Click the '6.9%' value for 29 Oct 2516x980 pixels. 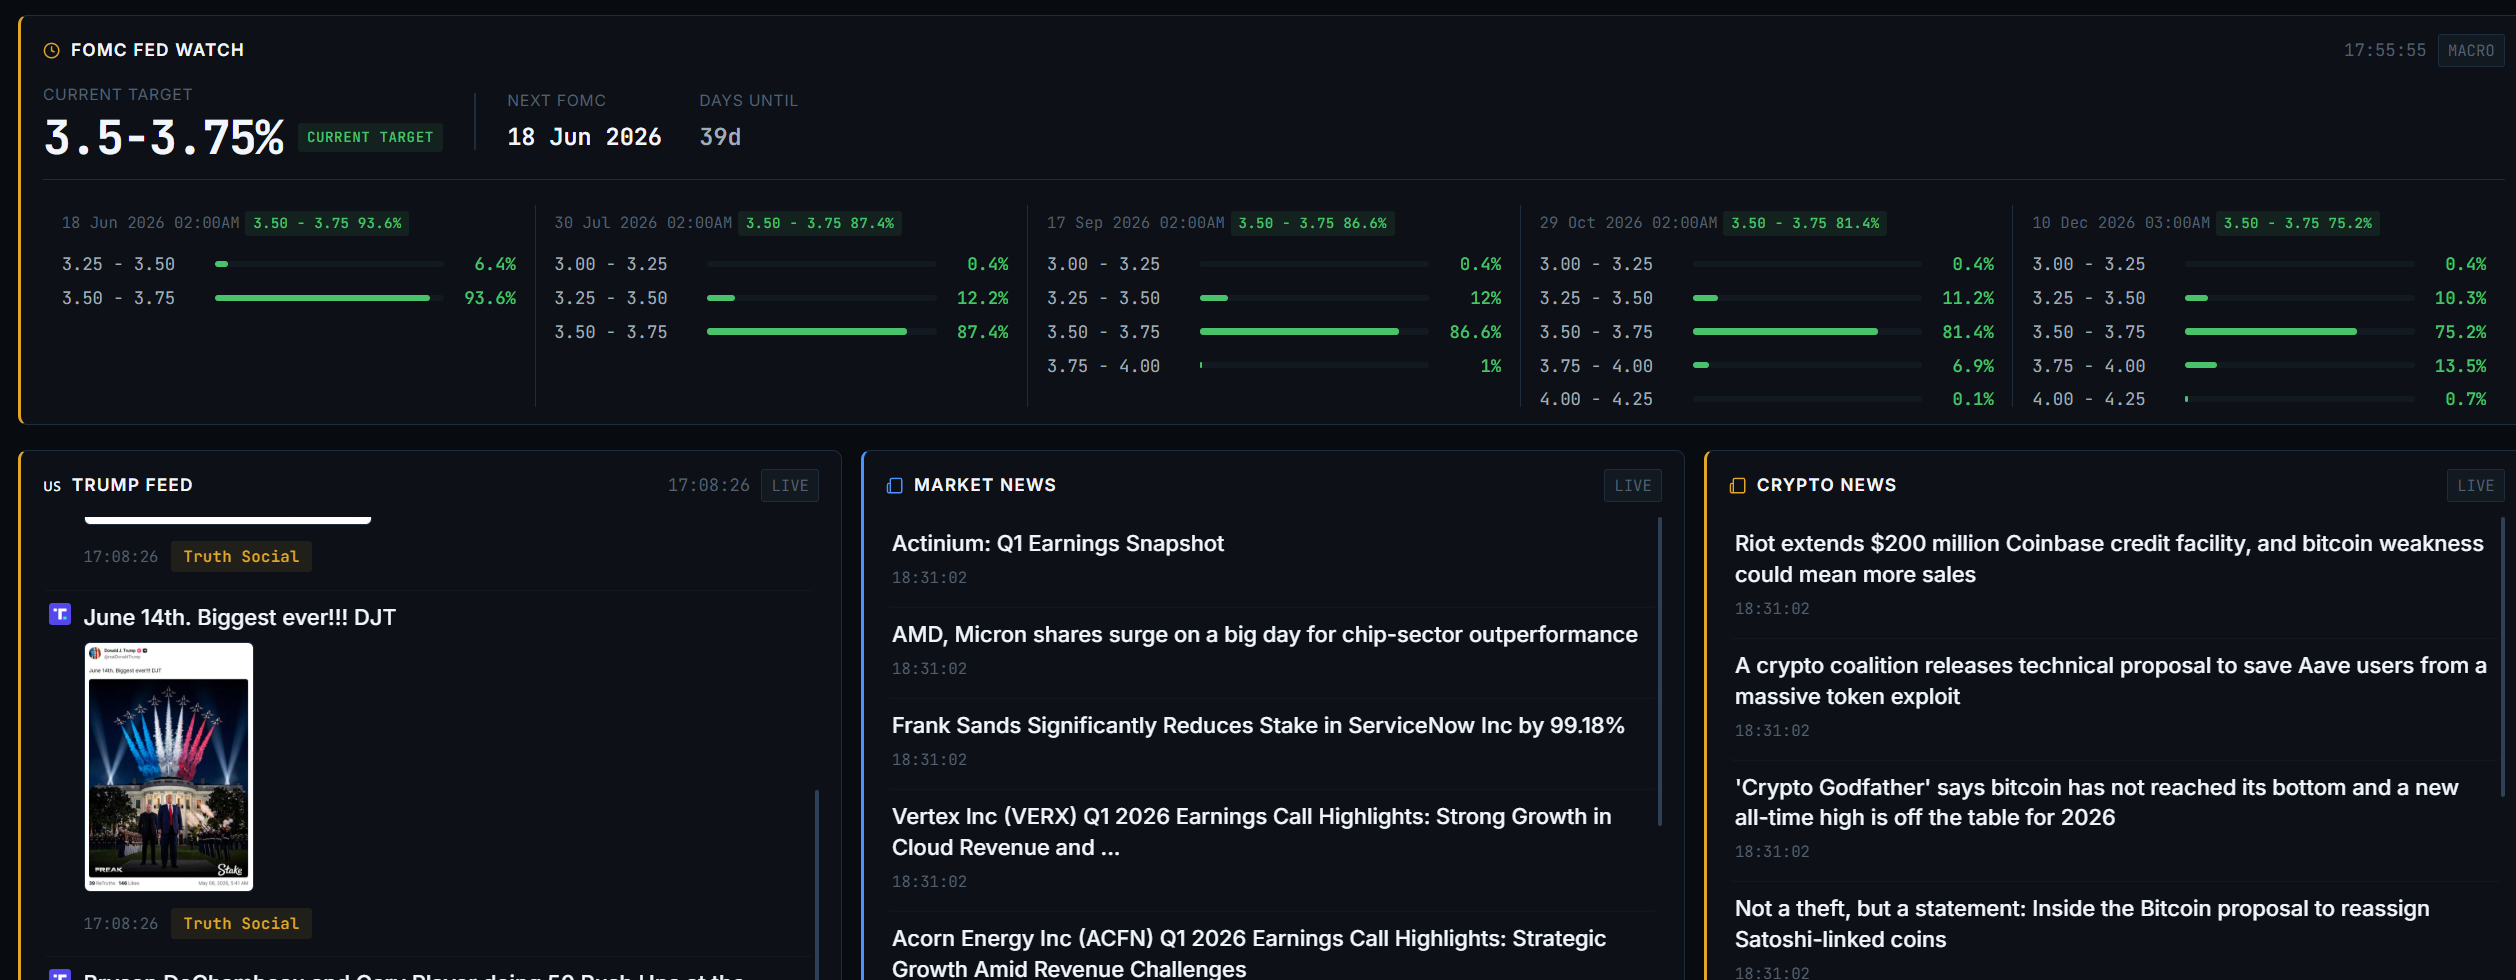tap(1973, 366)
